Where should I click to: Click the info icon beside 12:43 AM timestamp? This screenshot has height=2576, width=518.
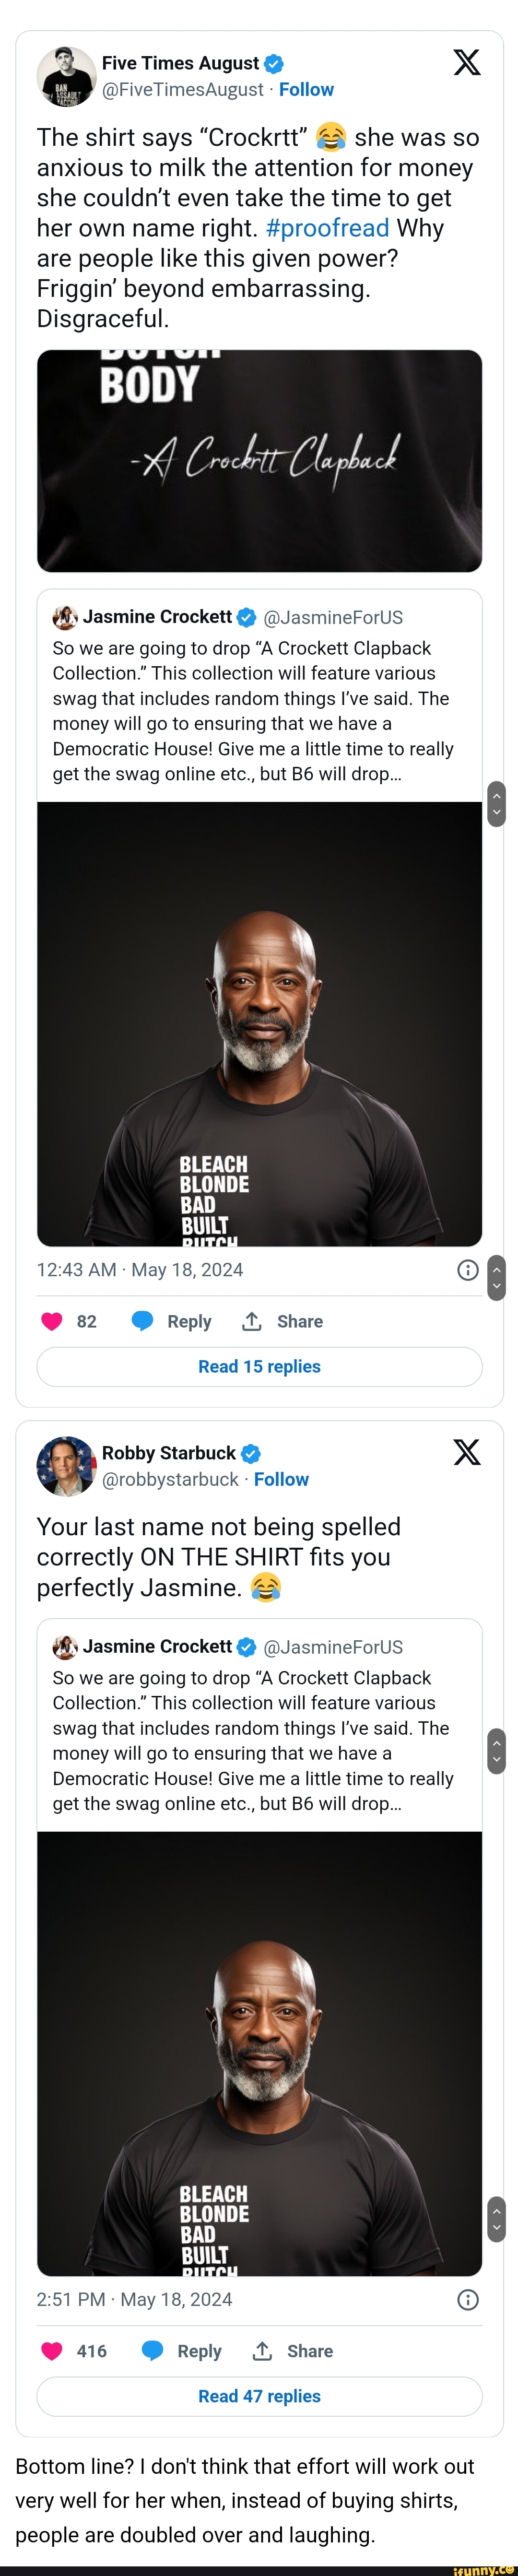[x=467, y=1270]
